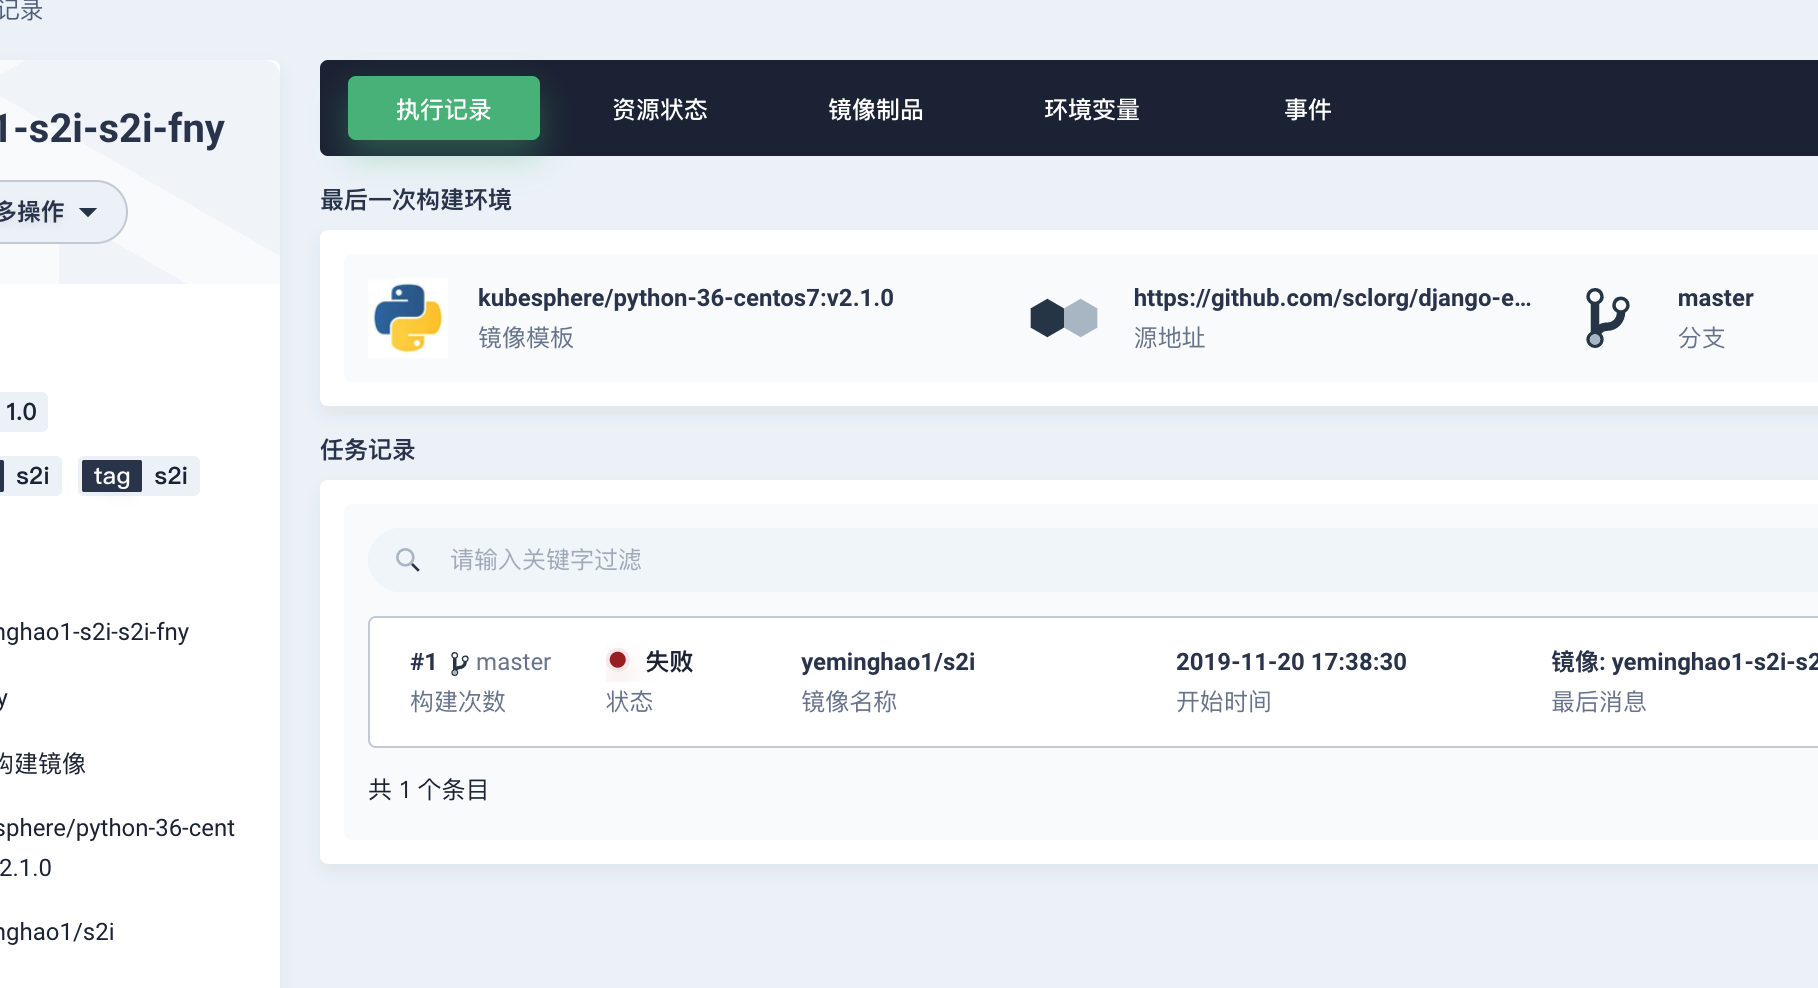Screen dimensions: 1818x988
Task: Switch to the 资源状态 tab
Action: coord(660,110)
